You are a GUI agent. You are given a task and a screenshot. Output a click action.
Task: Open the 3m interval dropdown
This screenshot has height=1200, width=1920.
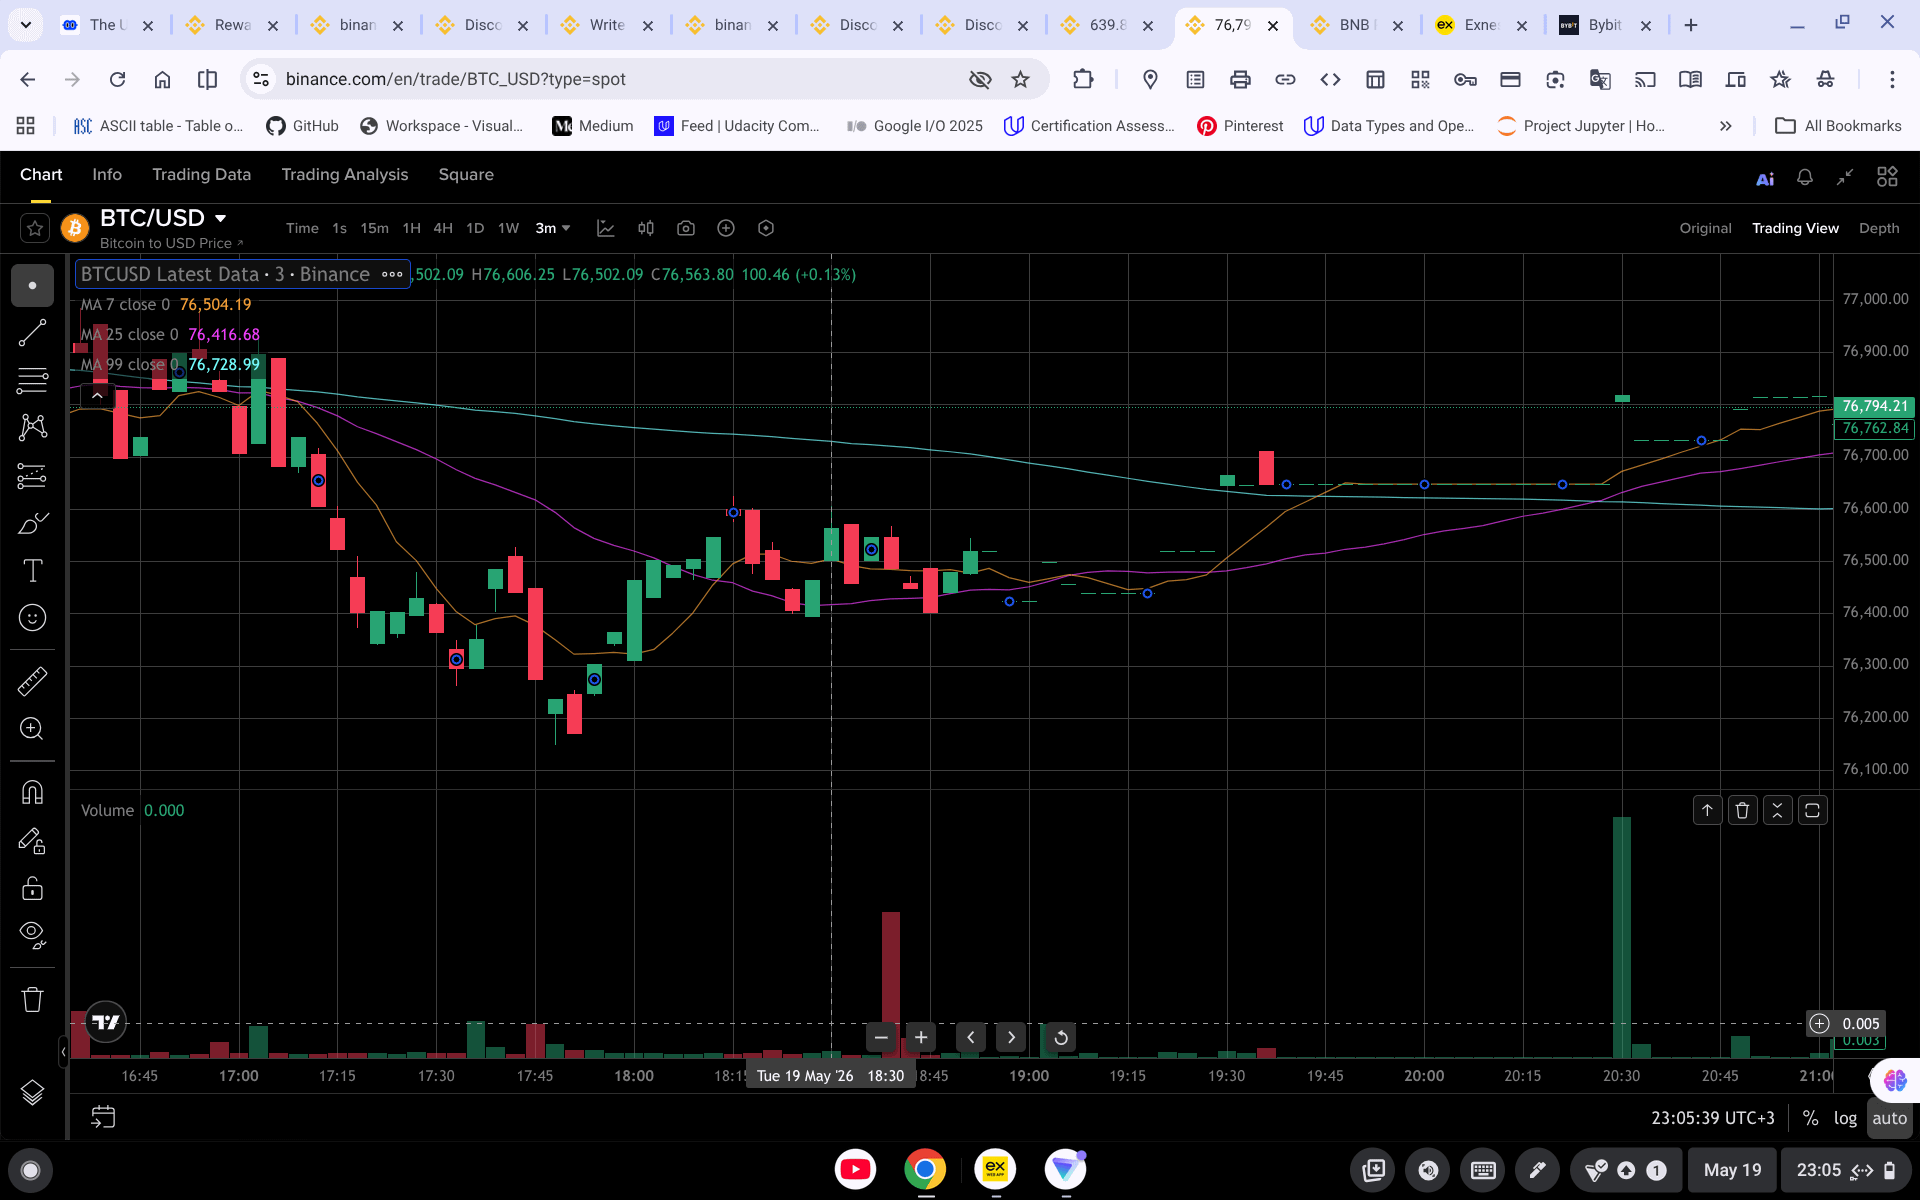point(553,228)
